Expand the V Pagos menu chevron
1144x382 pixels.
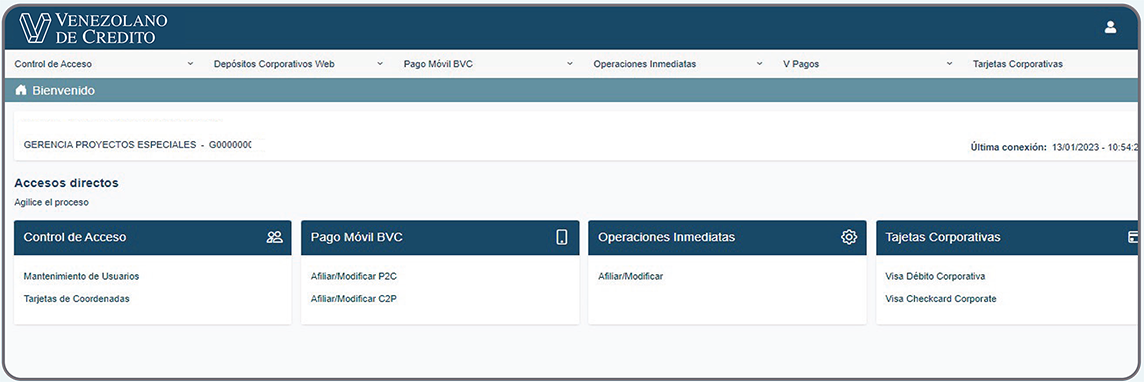point(949,64)
